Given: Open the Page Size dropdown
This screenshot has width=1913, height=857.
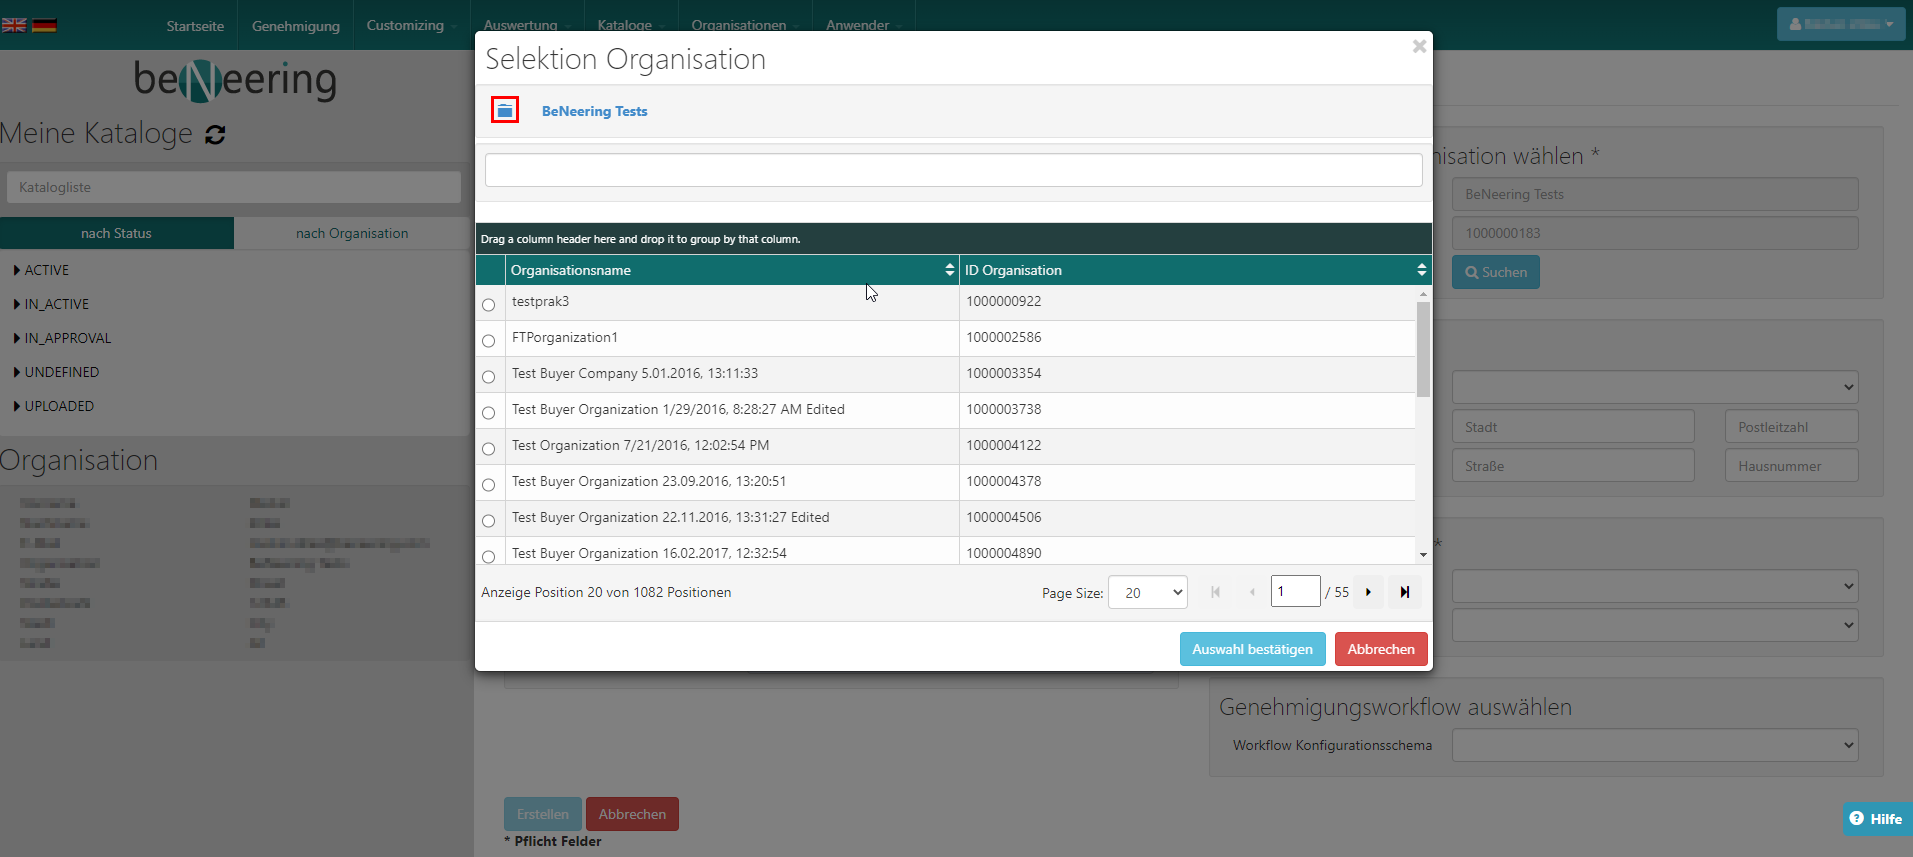Looking at the screenshot, I should 1147,592.
